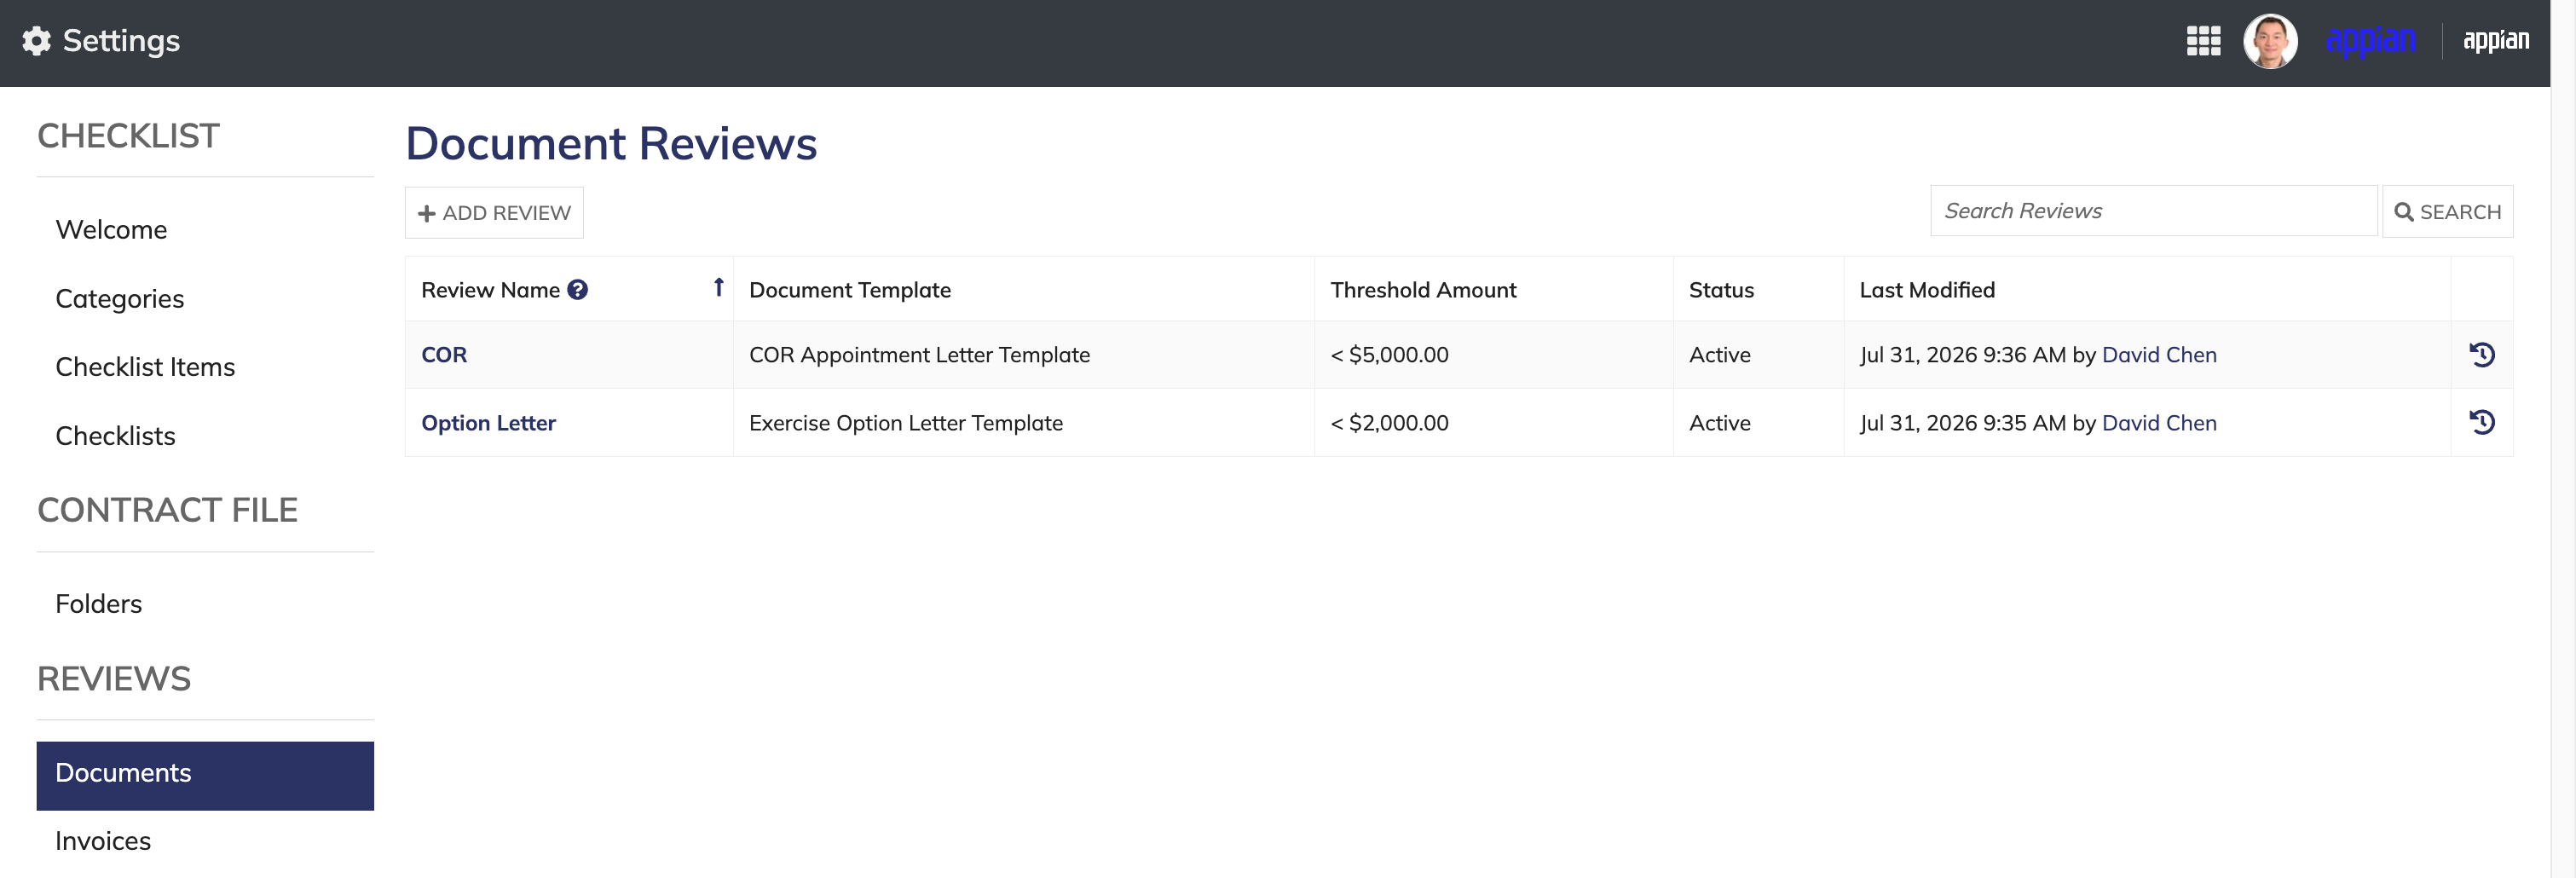Open the user profile avatar
Screen dimensions: 2576x878
(2270, 41)
